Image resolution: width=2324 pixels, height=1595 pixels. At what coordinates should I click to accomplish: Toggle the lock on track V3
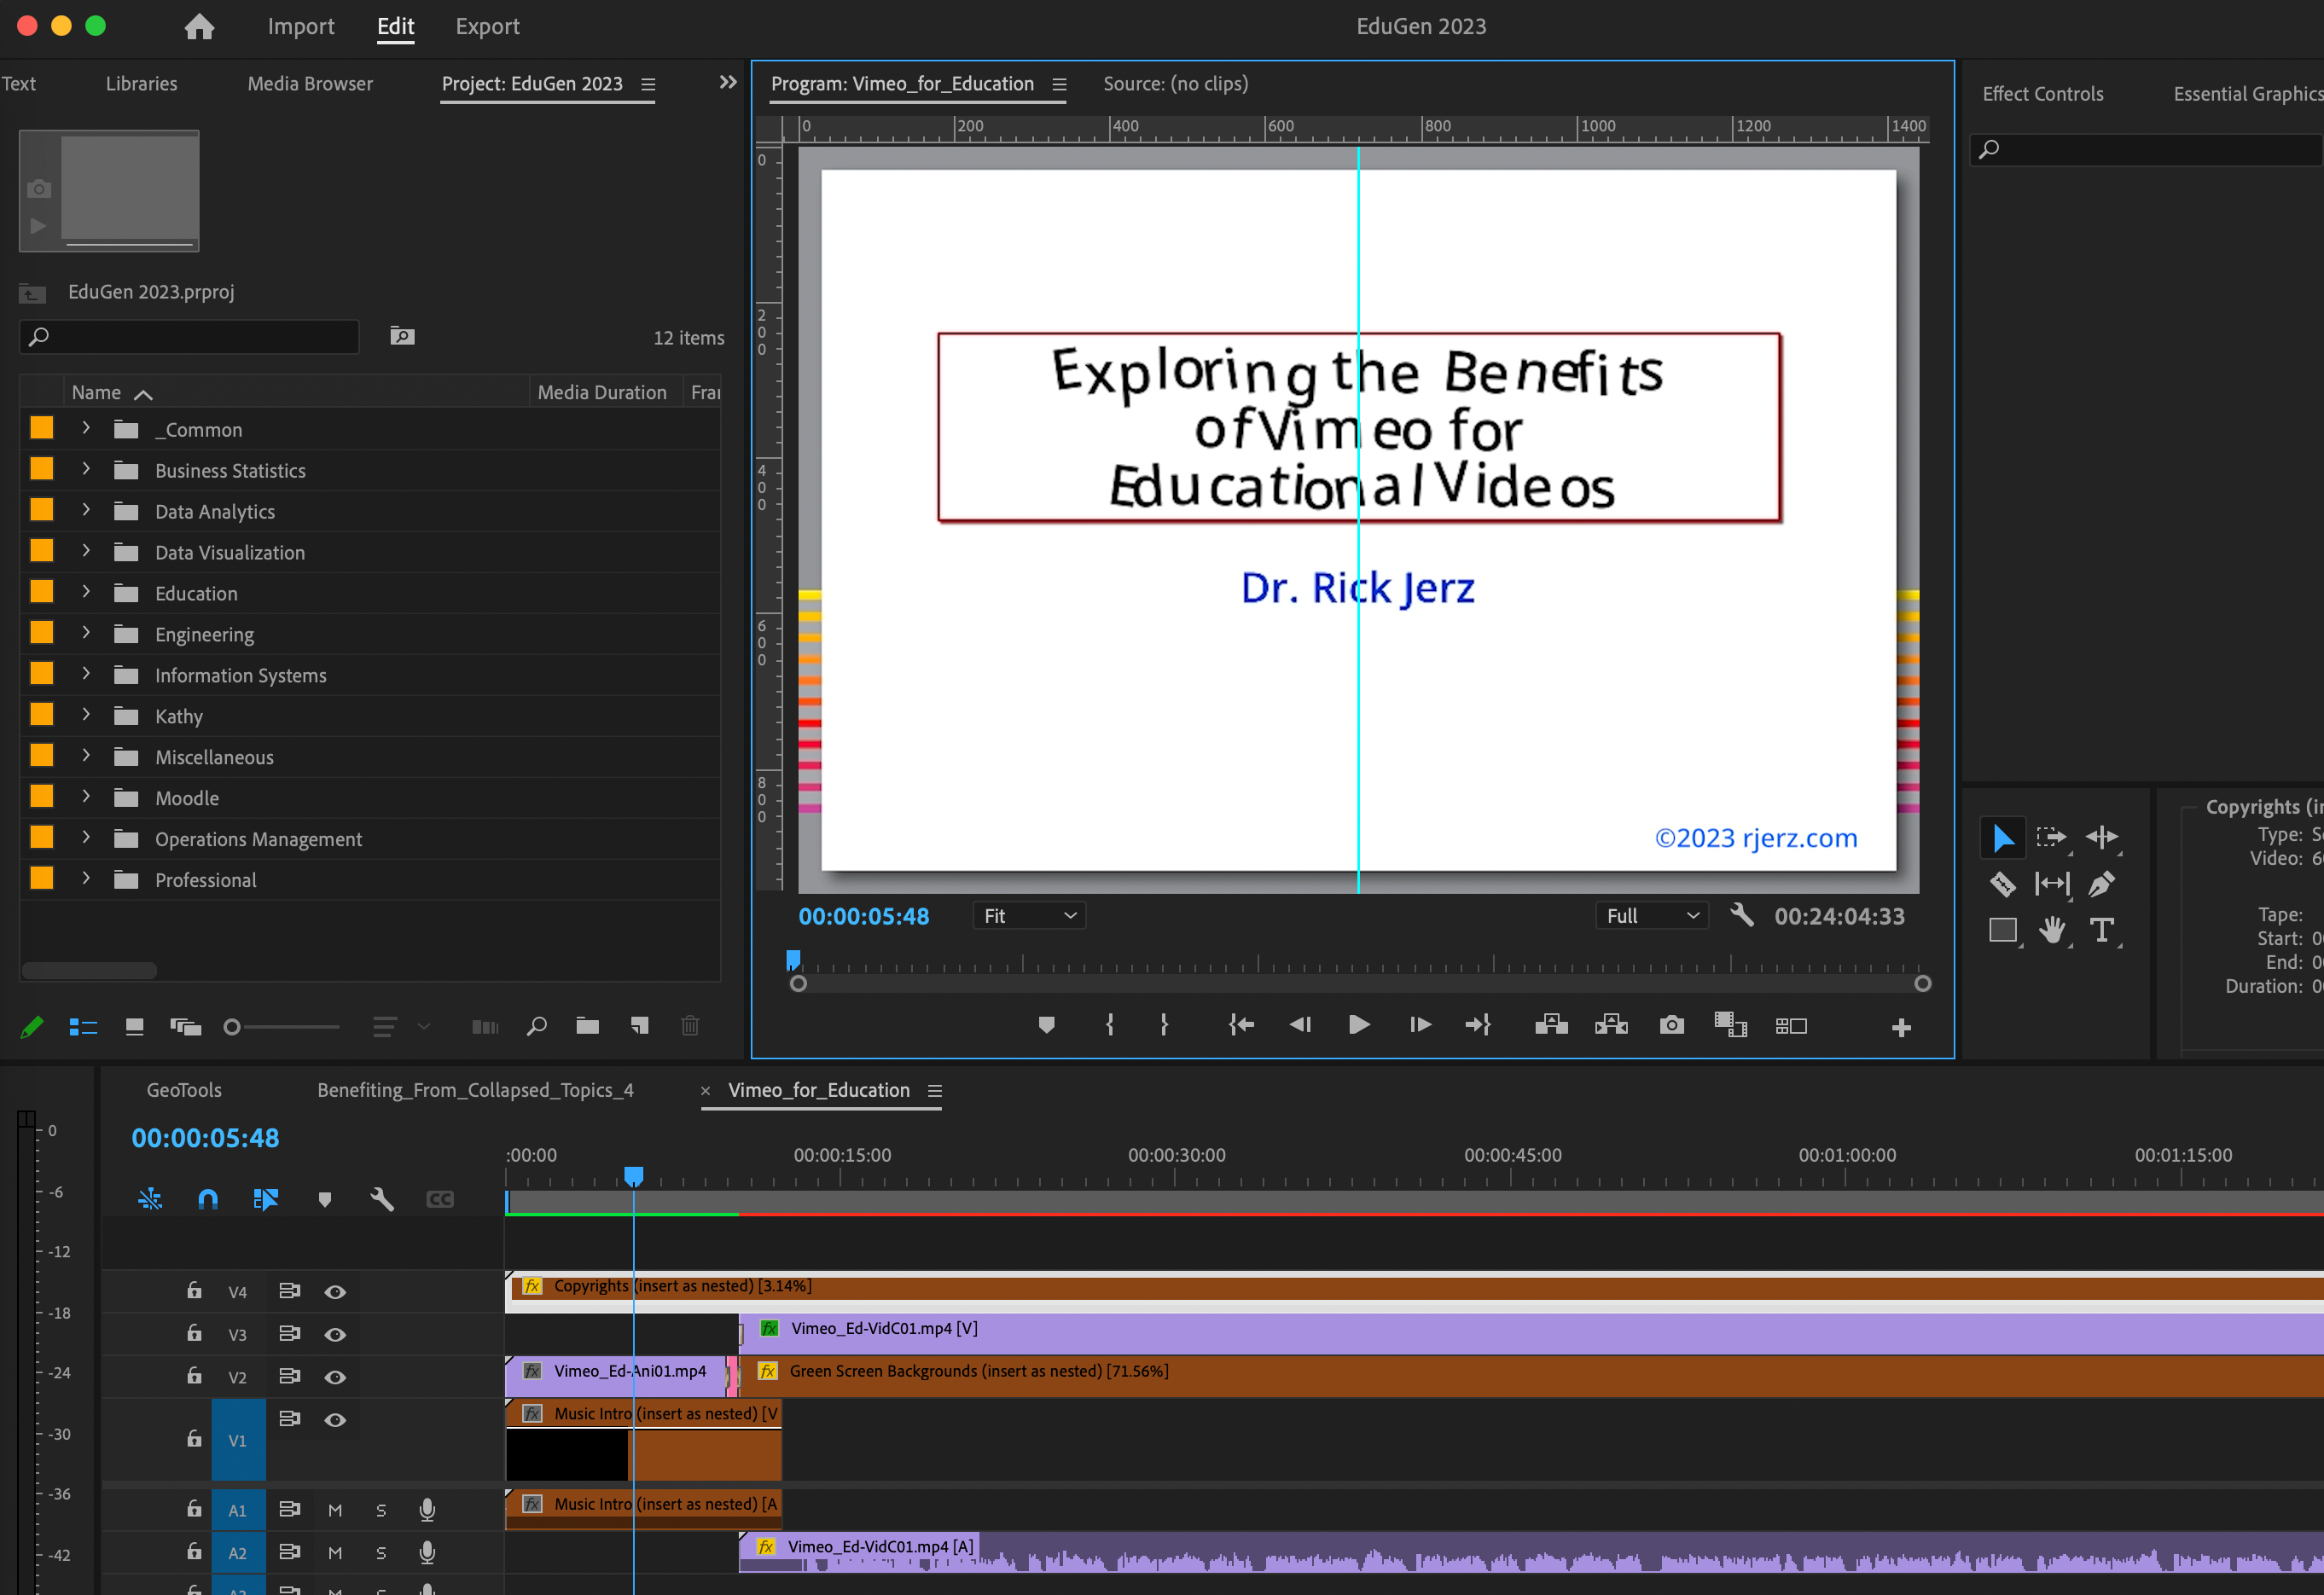click(x=194, y=1334)
